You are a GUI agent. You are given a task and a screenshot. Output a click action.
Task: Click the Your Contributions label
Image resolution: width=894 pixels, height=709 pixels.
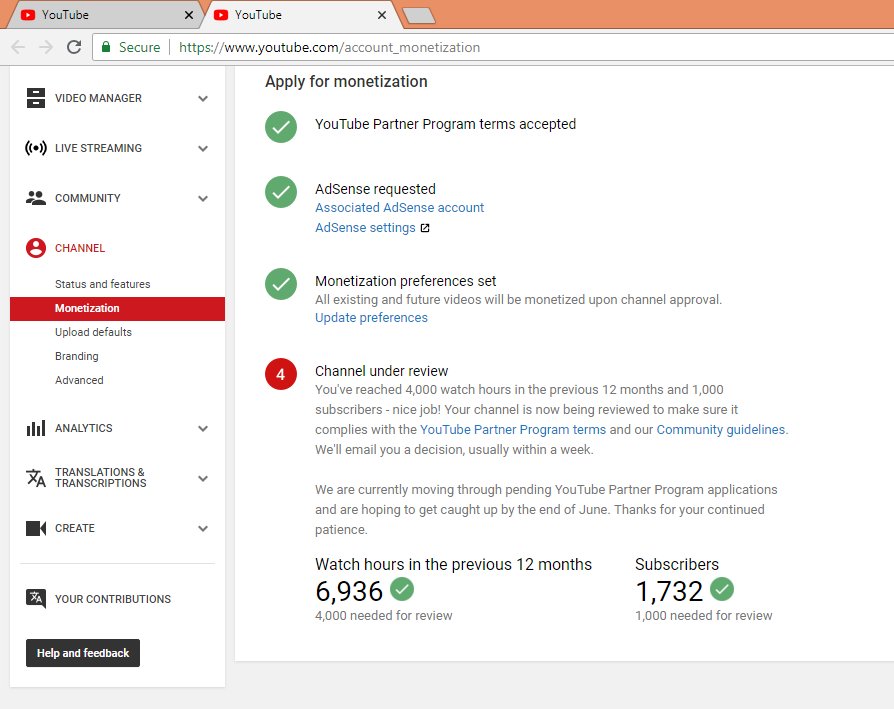112,599
